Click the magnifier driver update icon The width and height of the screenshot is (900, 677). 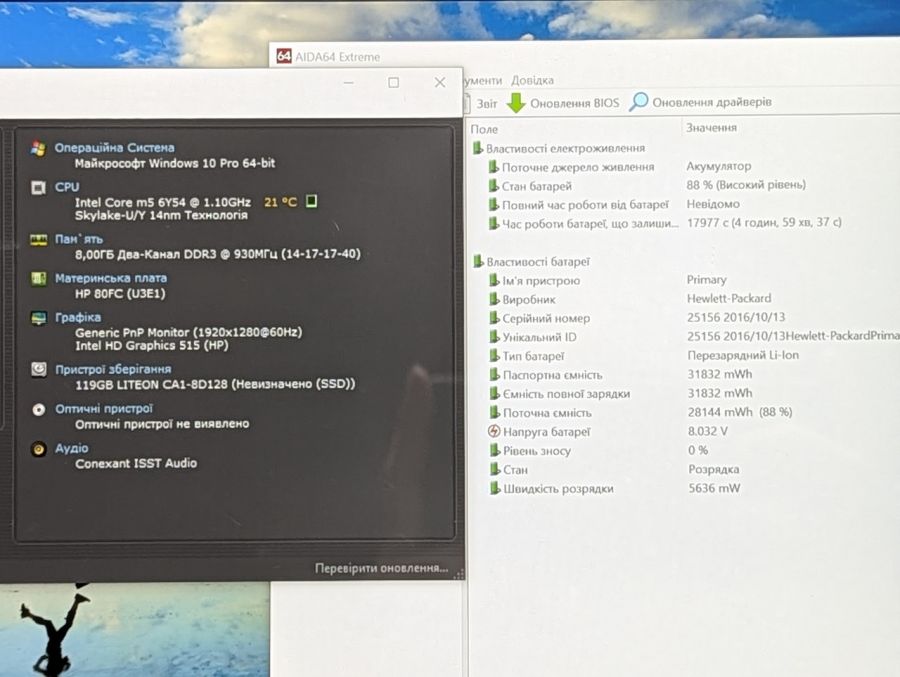[638, 102]
